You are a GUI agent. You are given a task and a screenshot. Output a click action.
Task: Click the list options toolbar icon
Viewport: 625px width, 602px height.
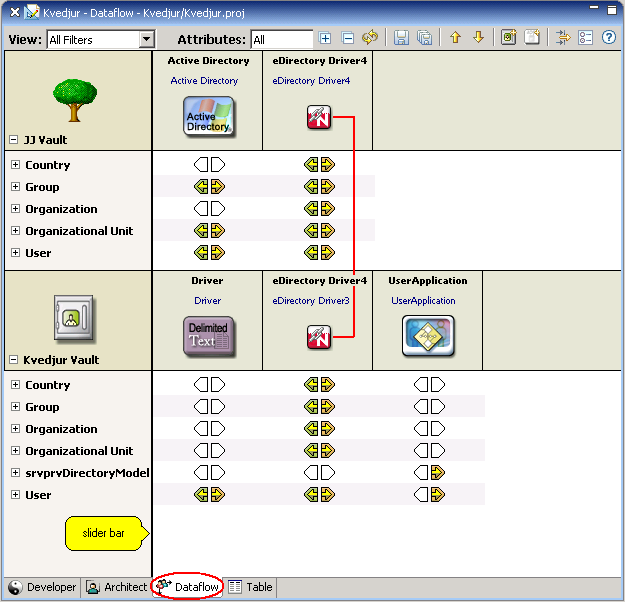(586, 38)
